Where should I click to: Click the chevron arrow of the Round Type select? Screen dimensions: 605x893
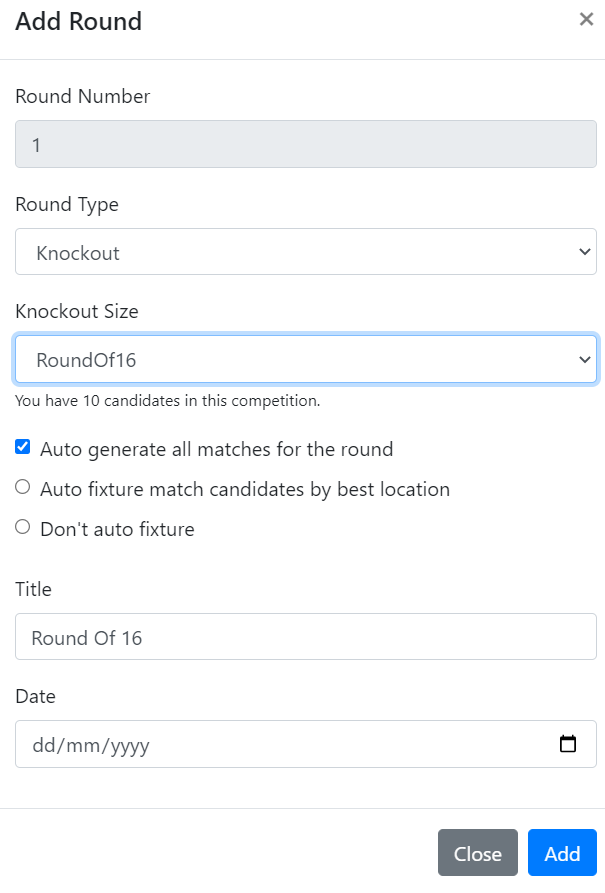point(584,252)
